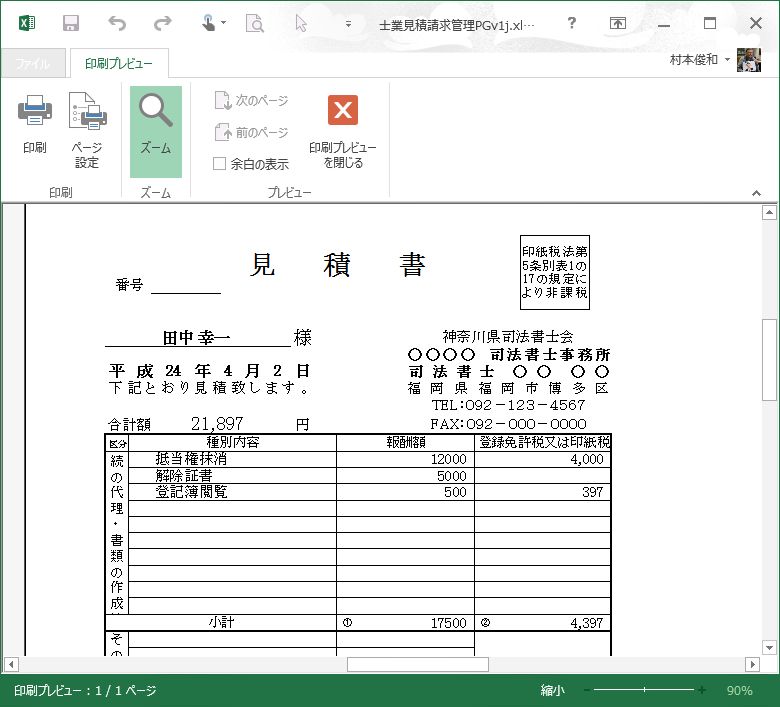Image resolution: width=780 pixels, height=707 pixels.
Task: Click the date 平成24年4月2日
Action: [x=209, y=371]
